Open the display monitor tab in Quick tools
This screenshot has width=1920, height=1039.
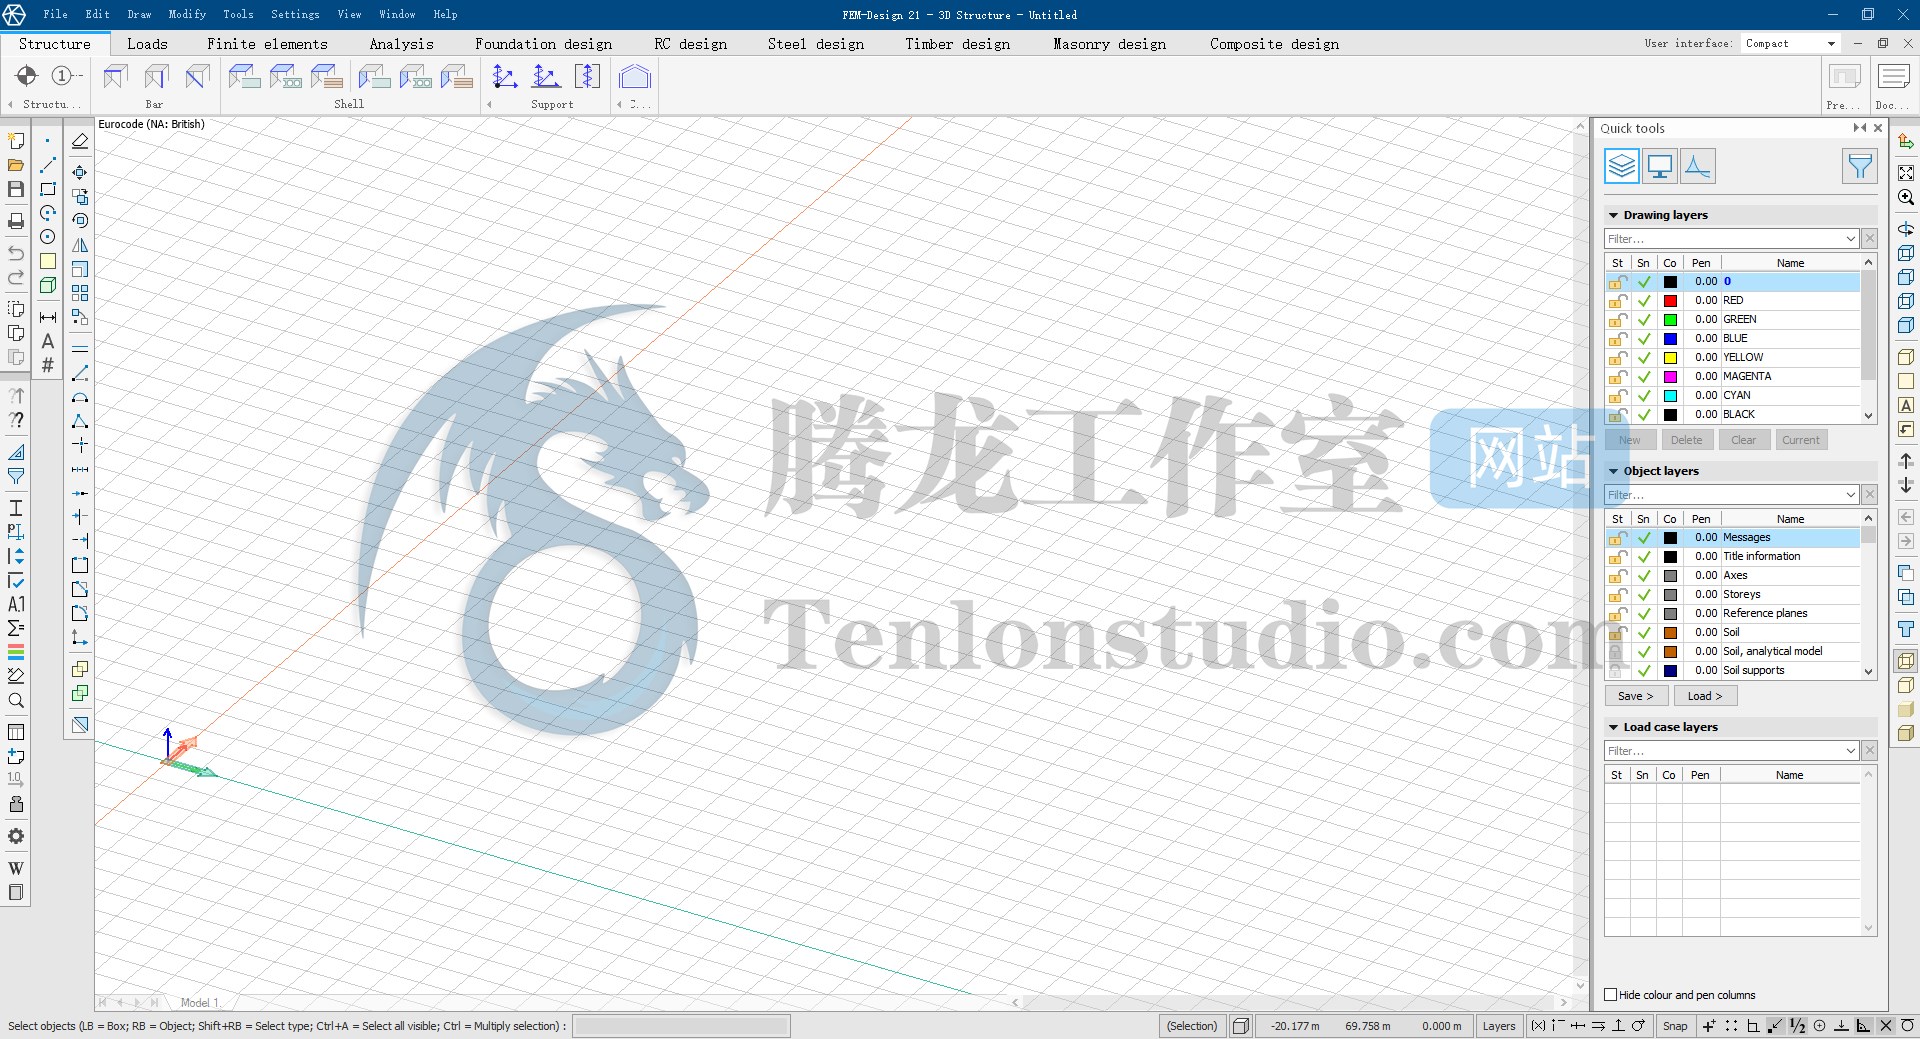pyautogui.click(x=1660, y=166)
